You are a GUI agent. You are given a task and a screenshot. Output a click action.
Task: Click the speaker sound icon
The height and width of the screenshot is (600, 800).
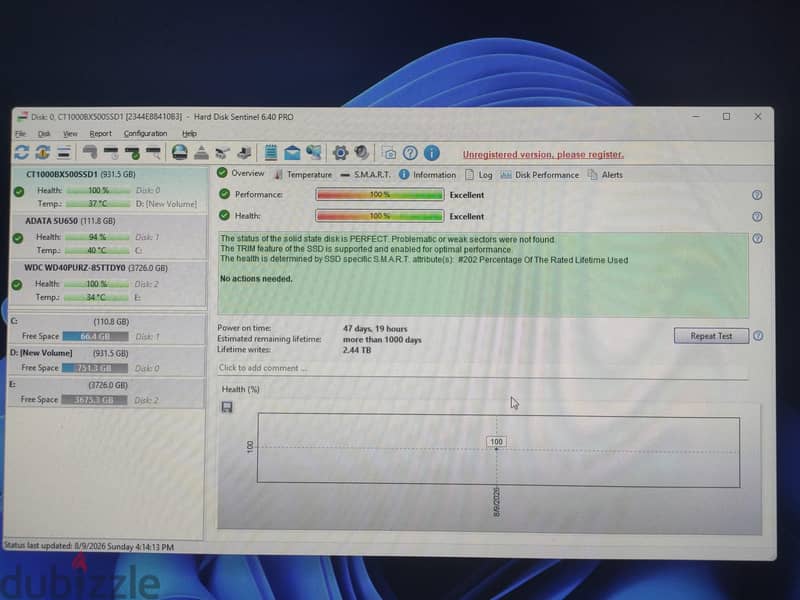click(x=361, y=152)
